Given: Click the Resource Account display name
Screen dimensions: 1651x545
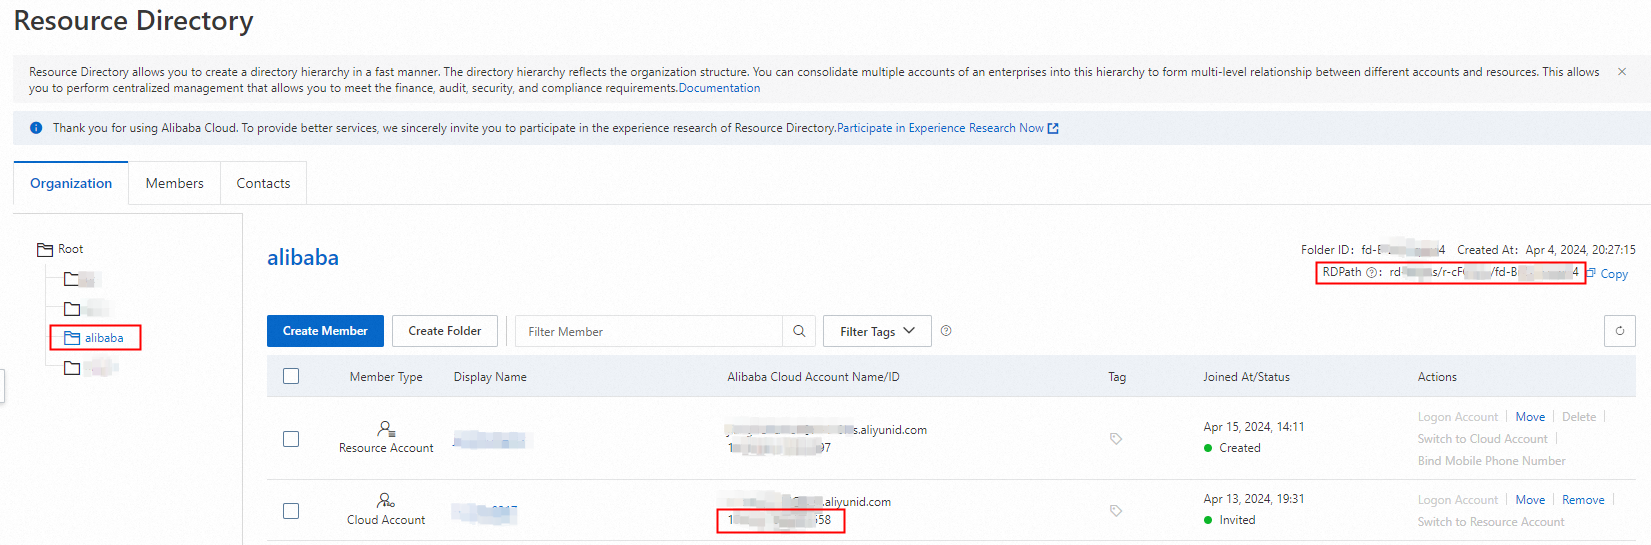Looking at the screenshot, I should 491,440.
